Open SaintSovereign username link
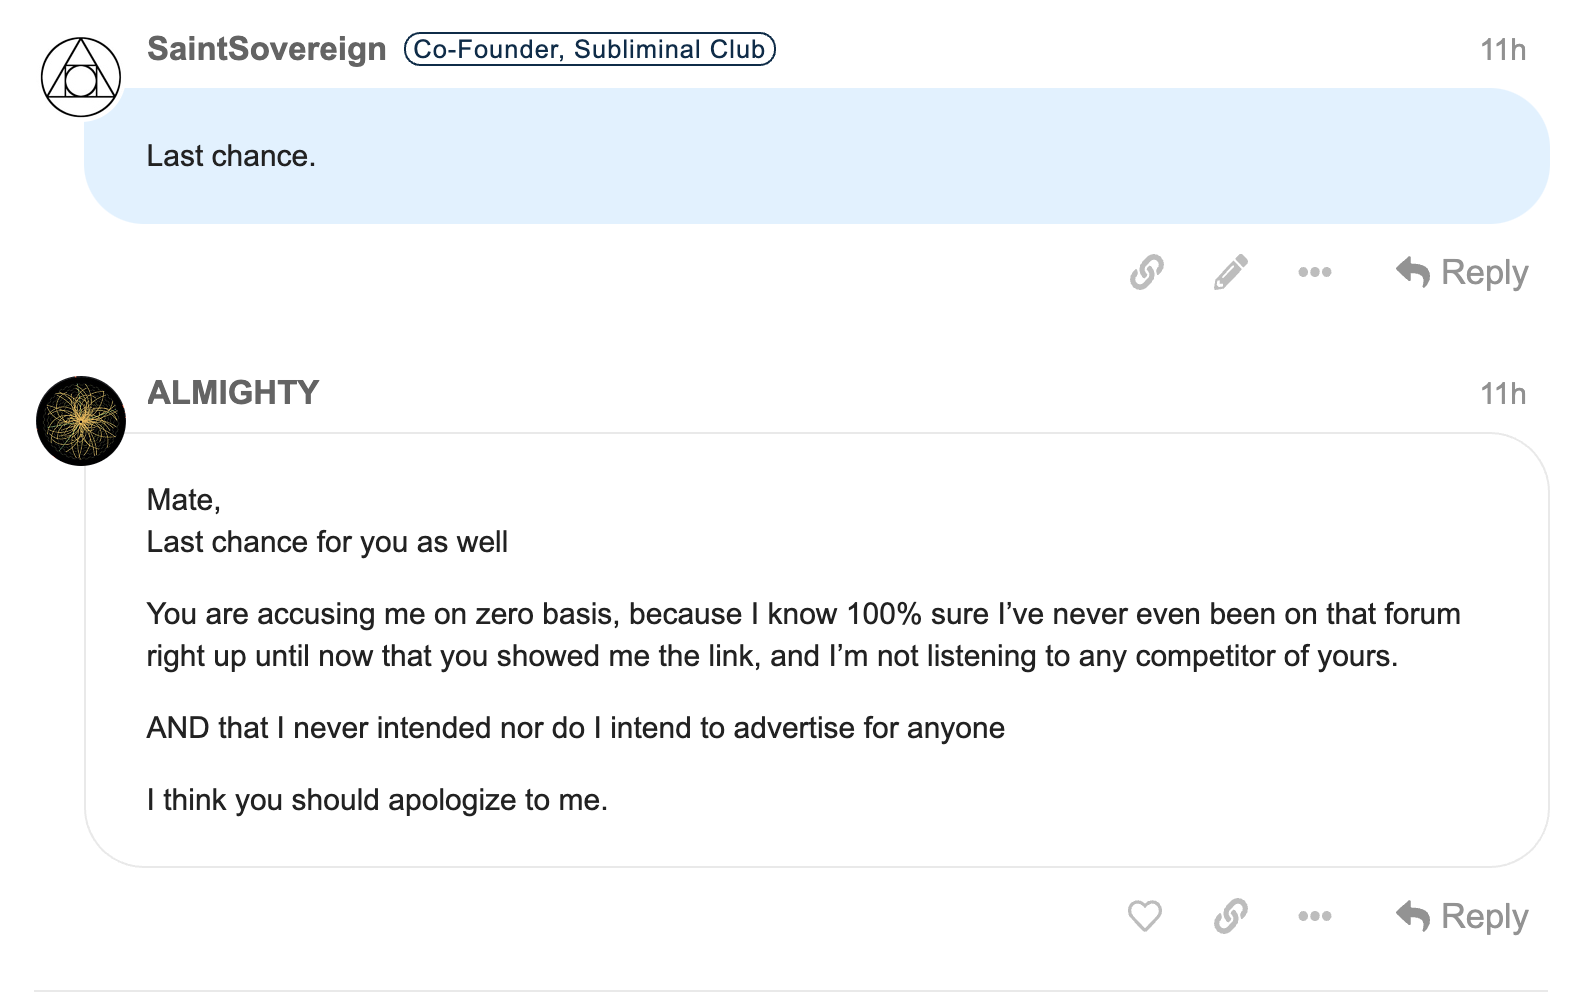The image size is (1572, 992). (x=266, y=49)
